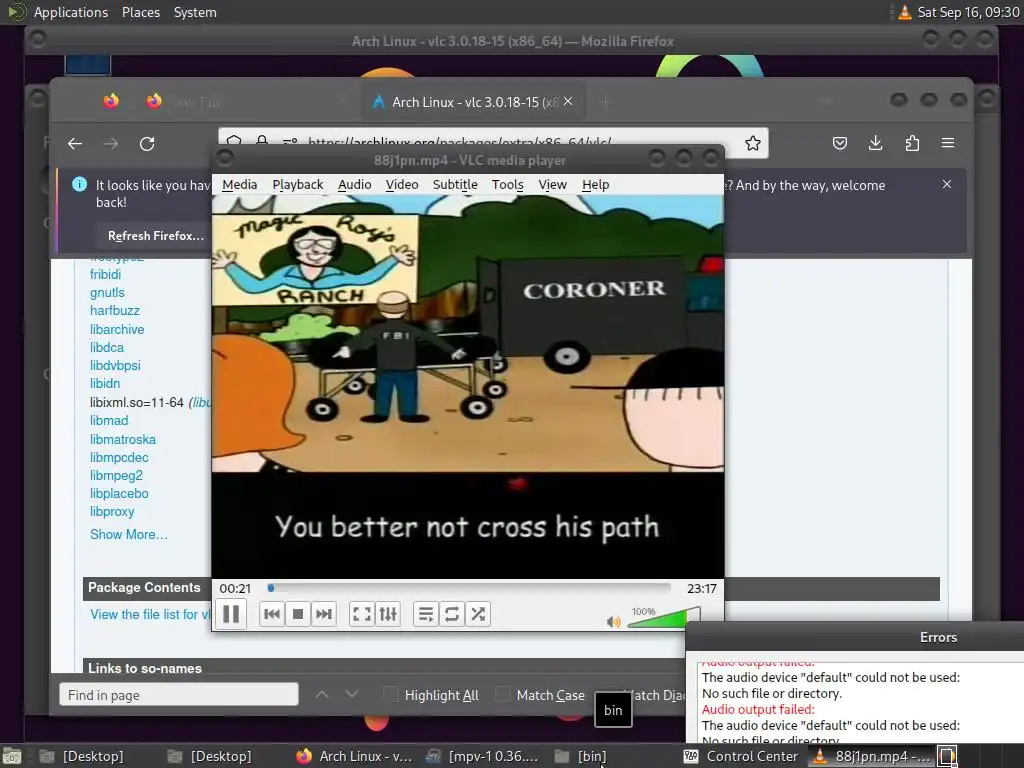
Task: Open the gnutls dependency link
Action: pyautogui.click(x=107, y=293)
